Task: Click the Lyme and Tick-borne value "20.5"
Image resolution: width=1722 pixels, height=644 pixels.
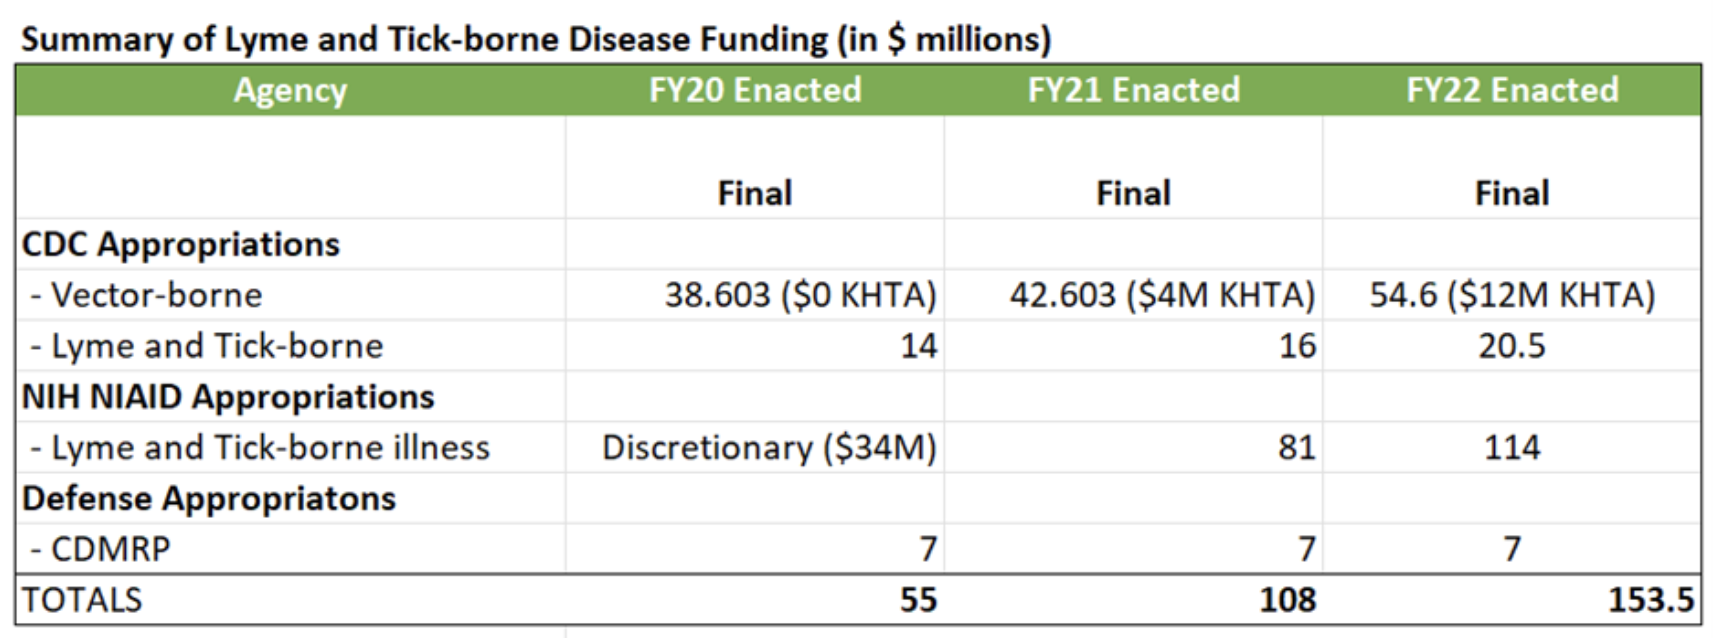Action: (x=1512, y=346)
